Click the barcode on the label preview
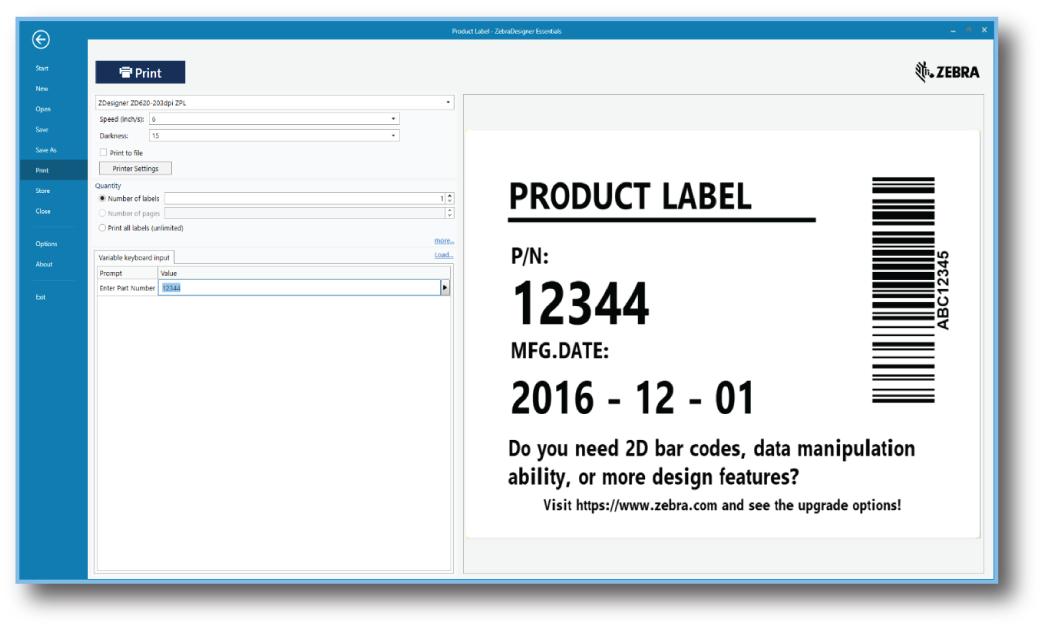 point(903,290)
